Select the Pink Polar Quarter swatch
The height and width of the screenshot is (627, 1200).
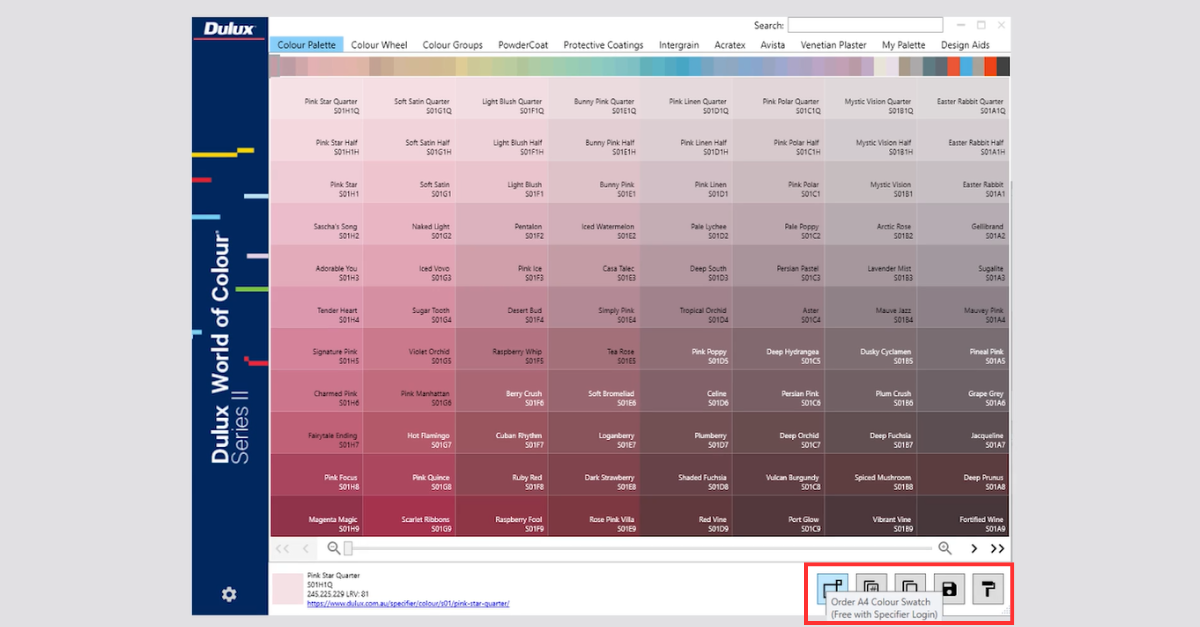(778, 98)
